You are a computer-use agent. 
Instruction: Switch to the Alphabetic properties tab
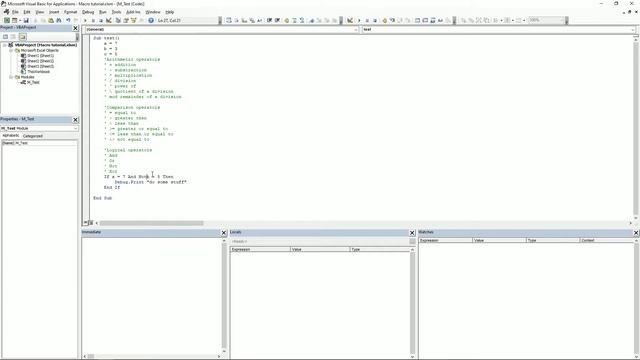click(x=11, y=136)
